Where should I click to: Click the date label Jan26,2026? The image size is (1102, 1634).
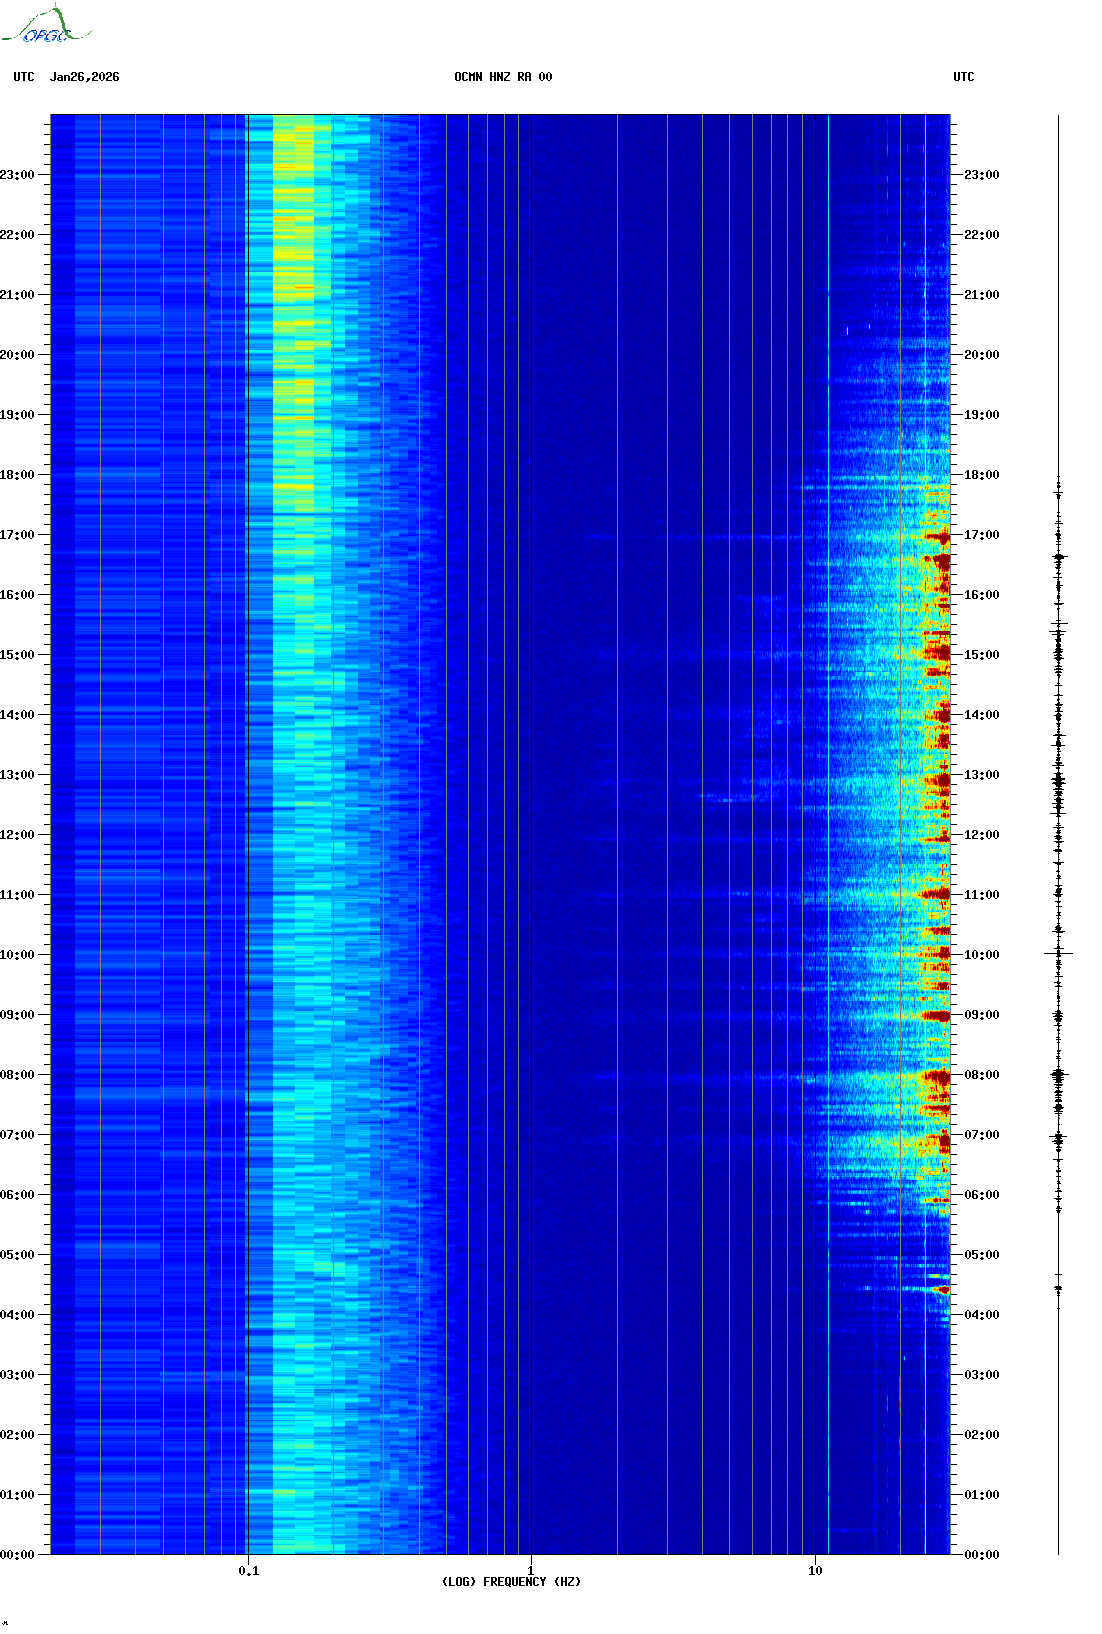pos(85,77)
